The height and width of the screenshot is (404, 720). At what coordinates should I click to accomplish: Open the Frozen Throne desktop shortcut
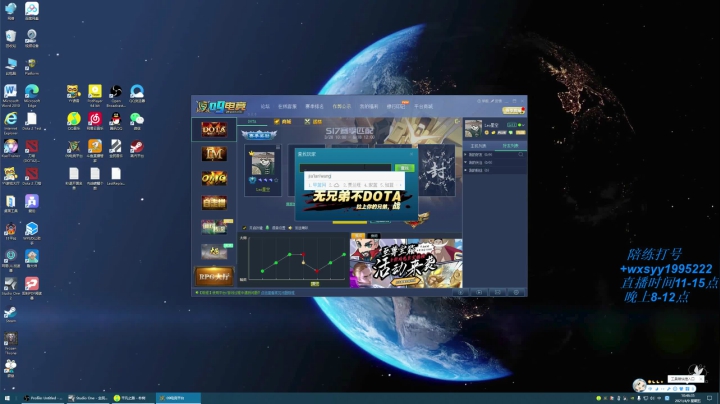(x=10, y=343)
